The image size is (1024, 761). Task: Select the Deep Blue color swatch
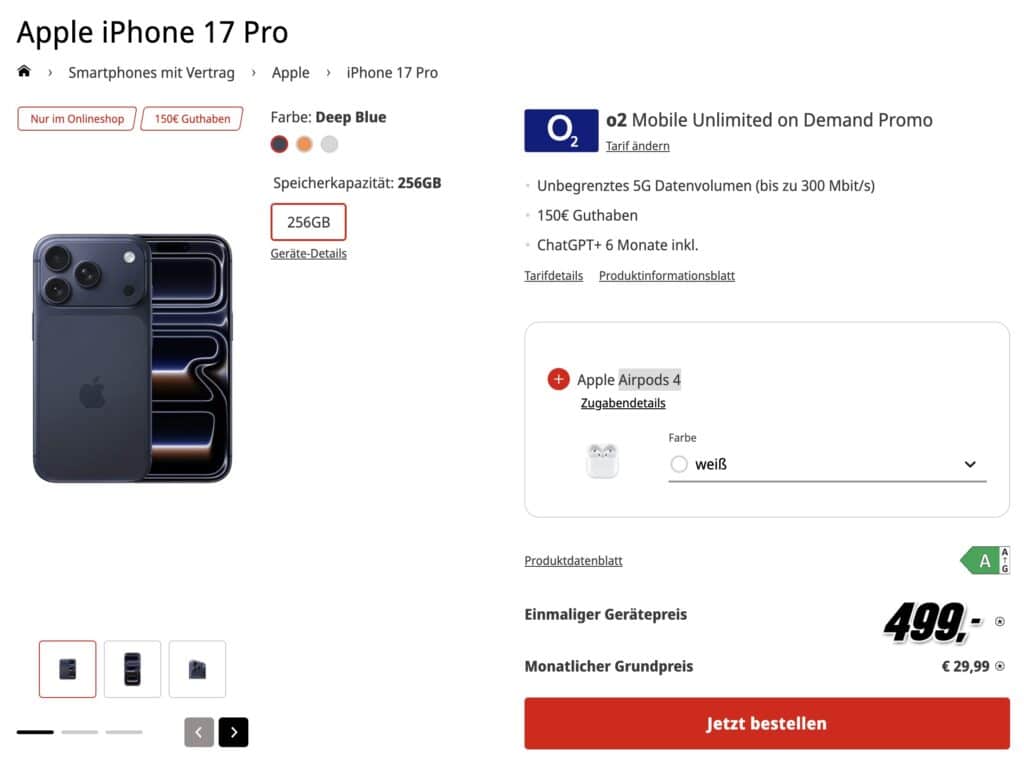[279, 144]
